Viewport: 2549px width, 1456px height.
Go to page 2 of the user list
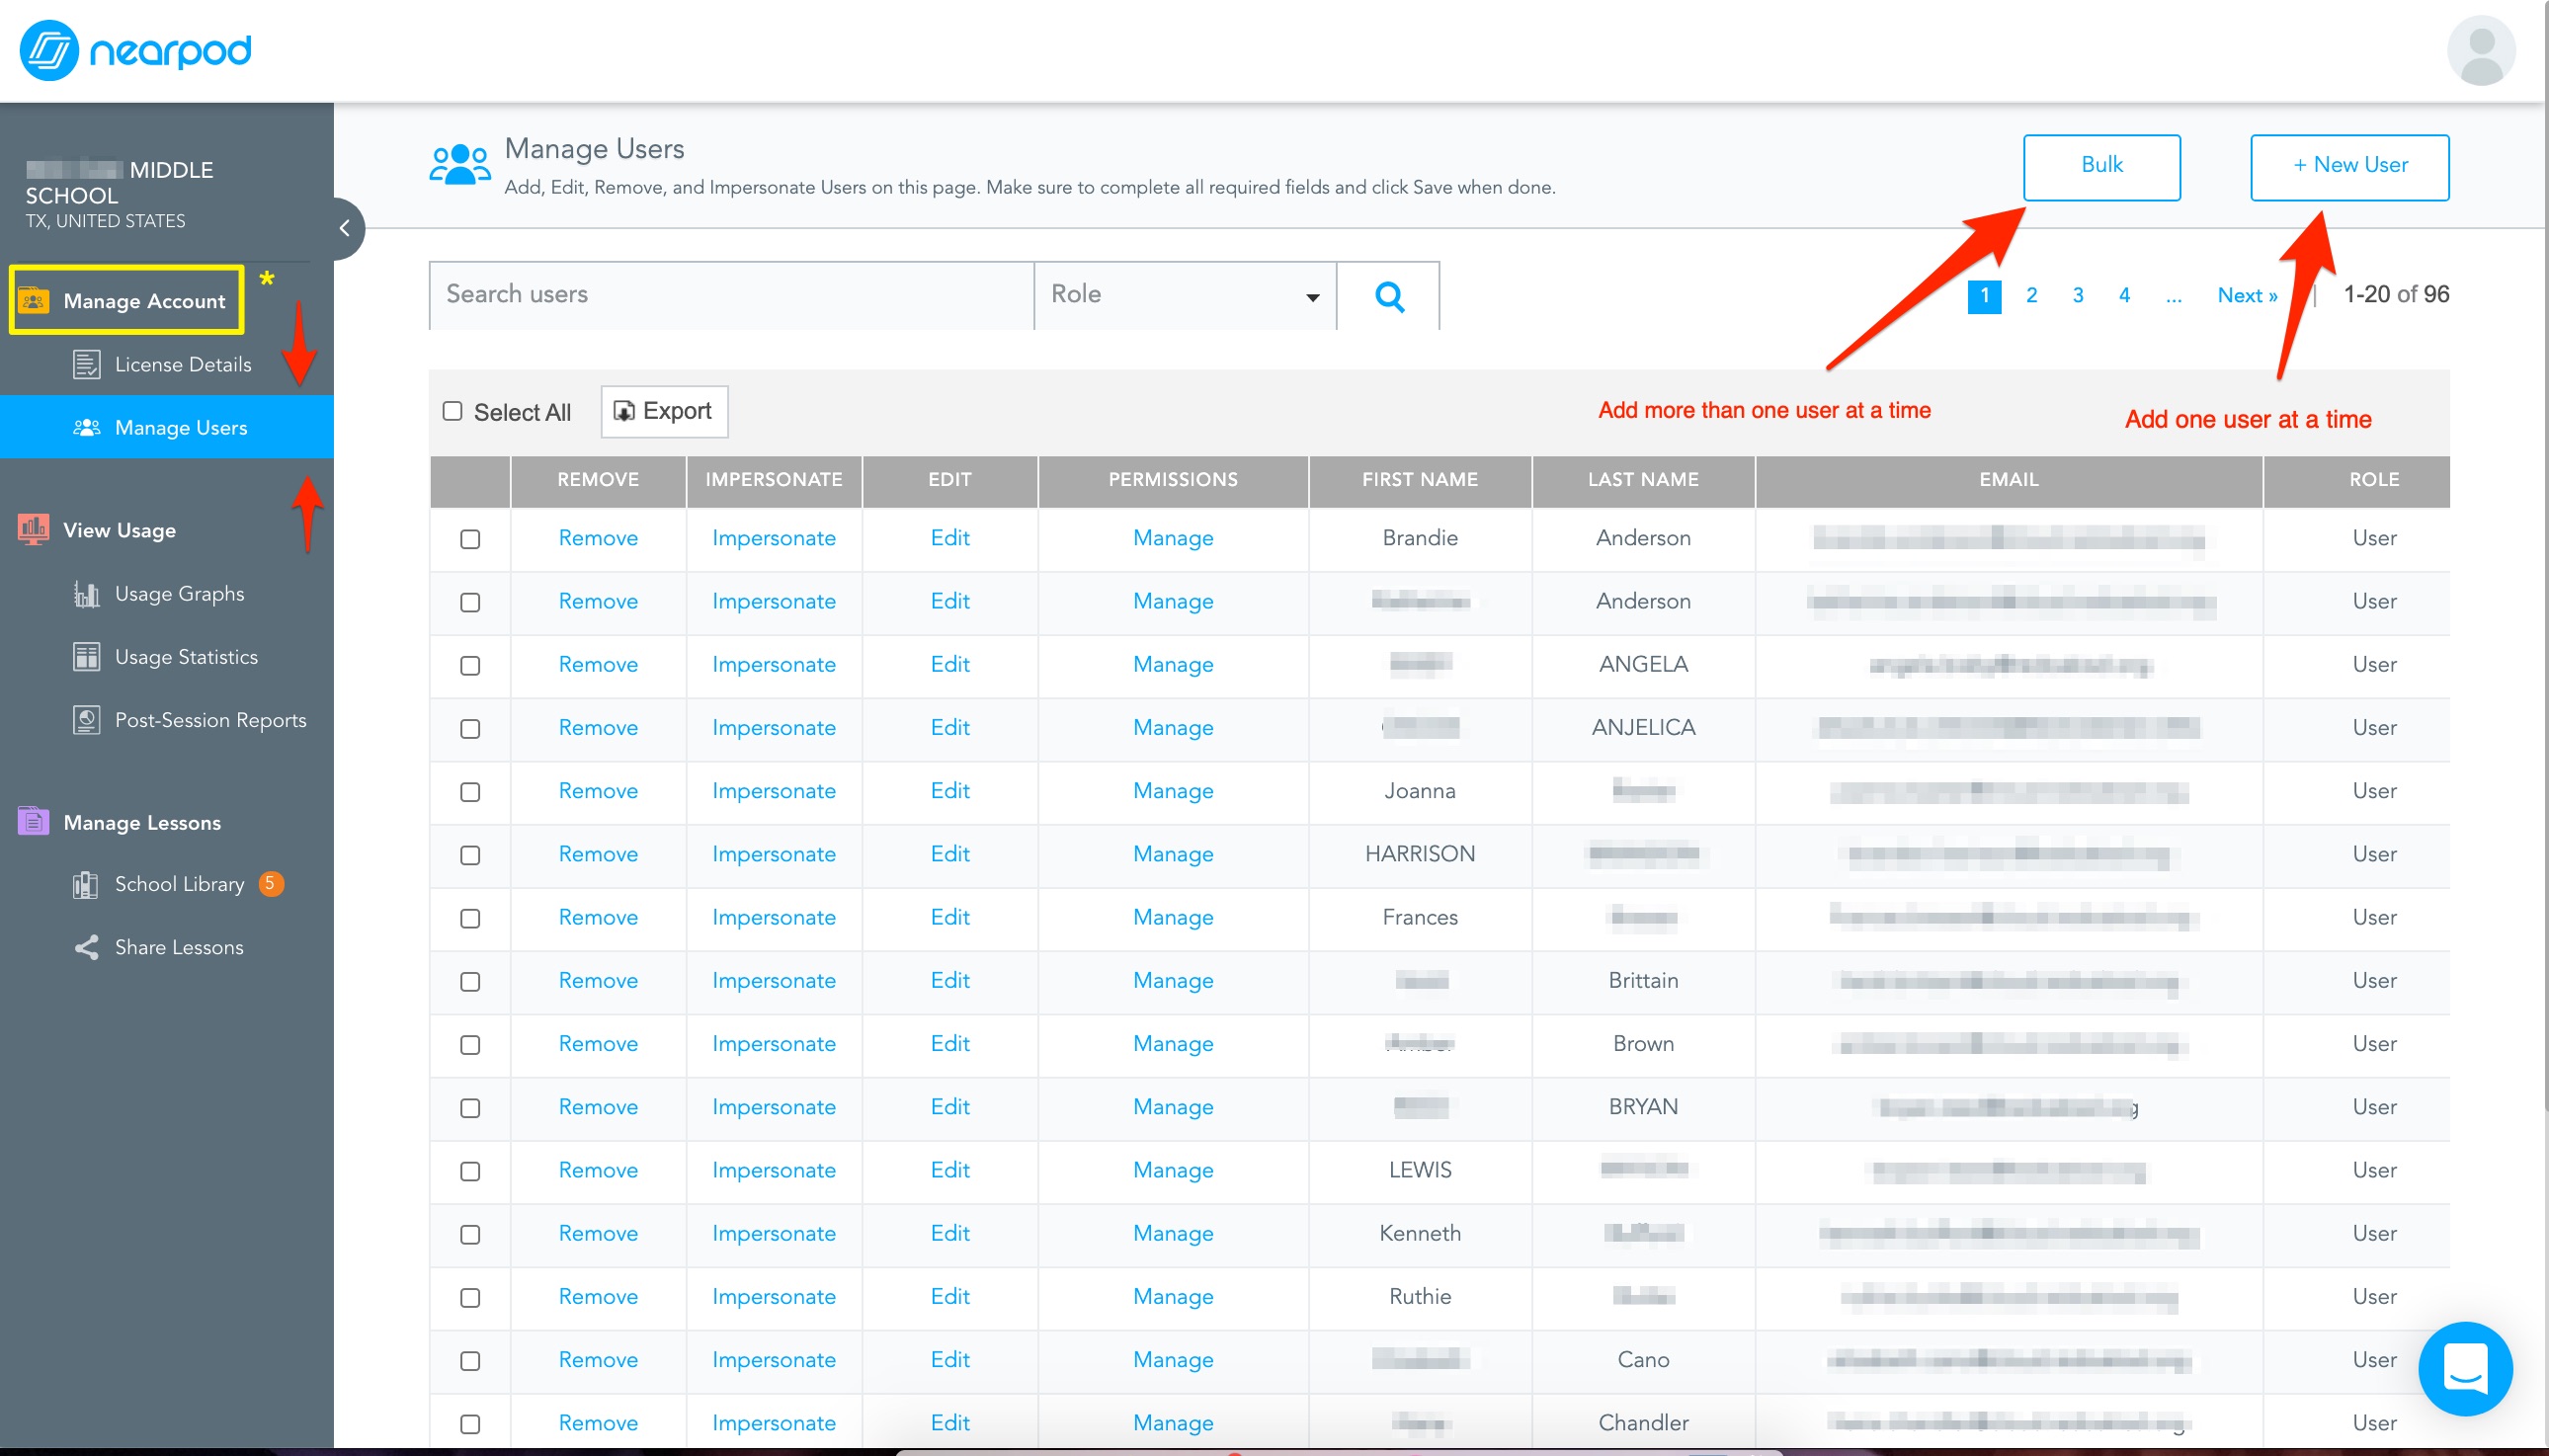(x=2030, y=294)
